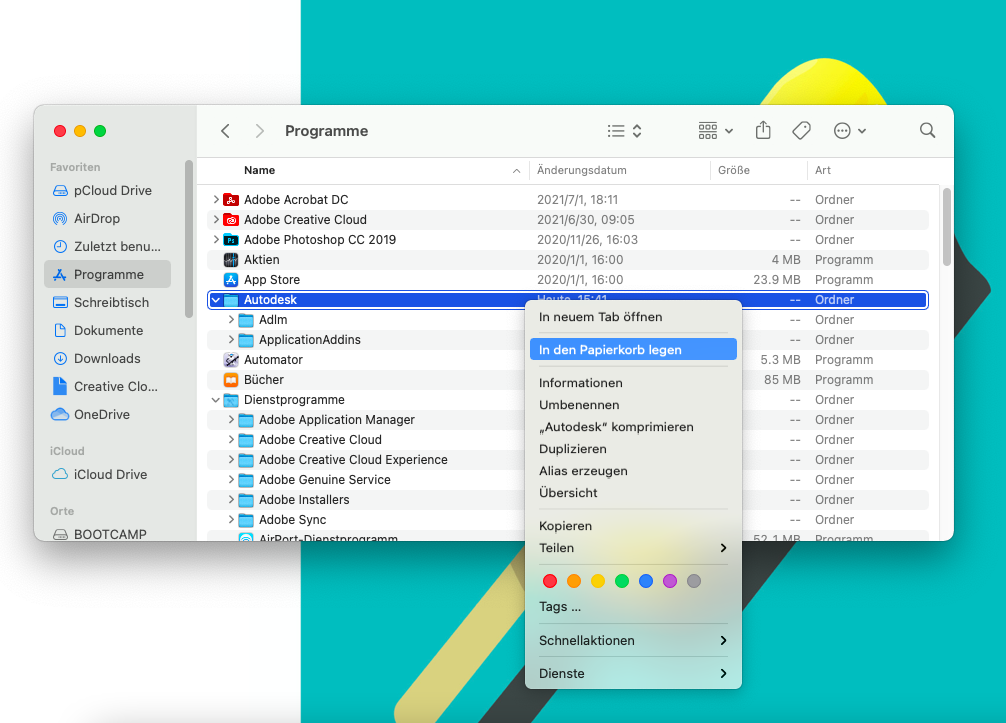Click the Share toolbar icon
1006x723 pixels.
tap(763, 130)
